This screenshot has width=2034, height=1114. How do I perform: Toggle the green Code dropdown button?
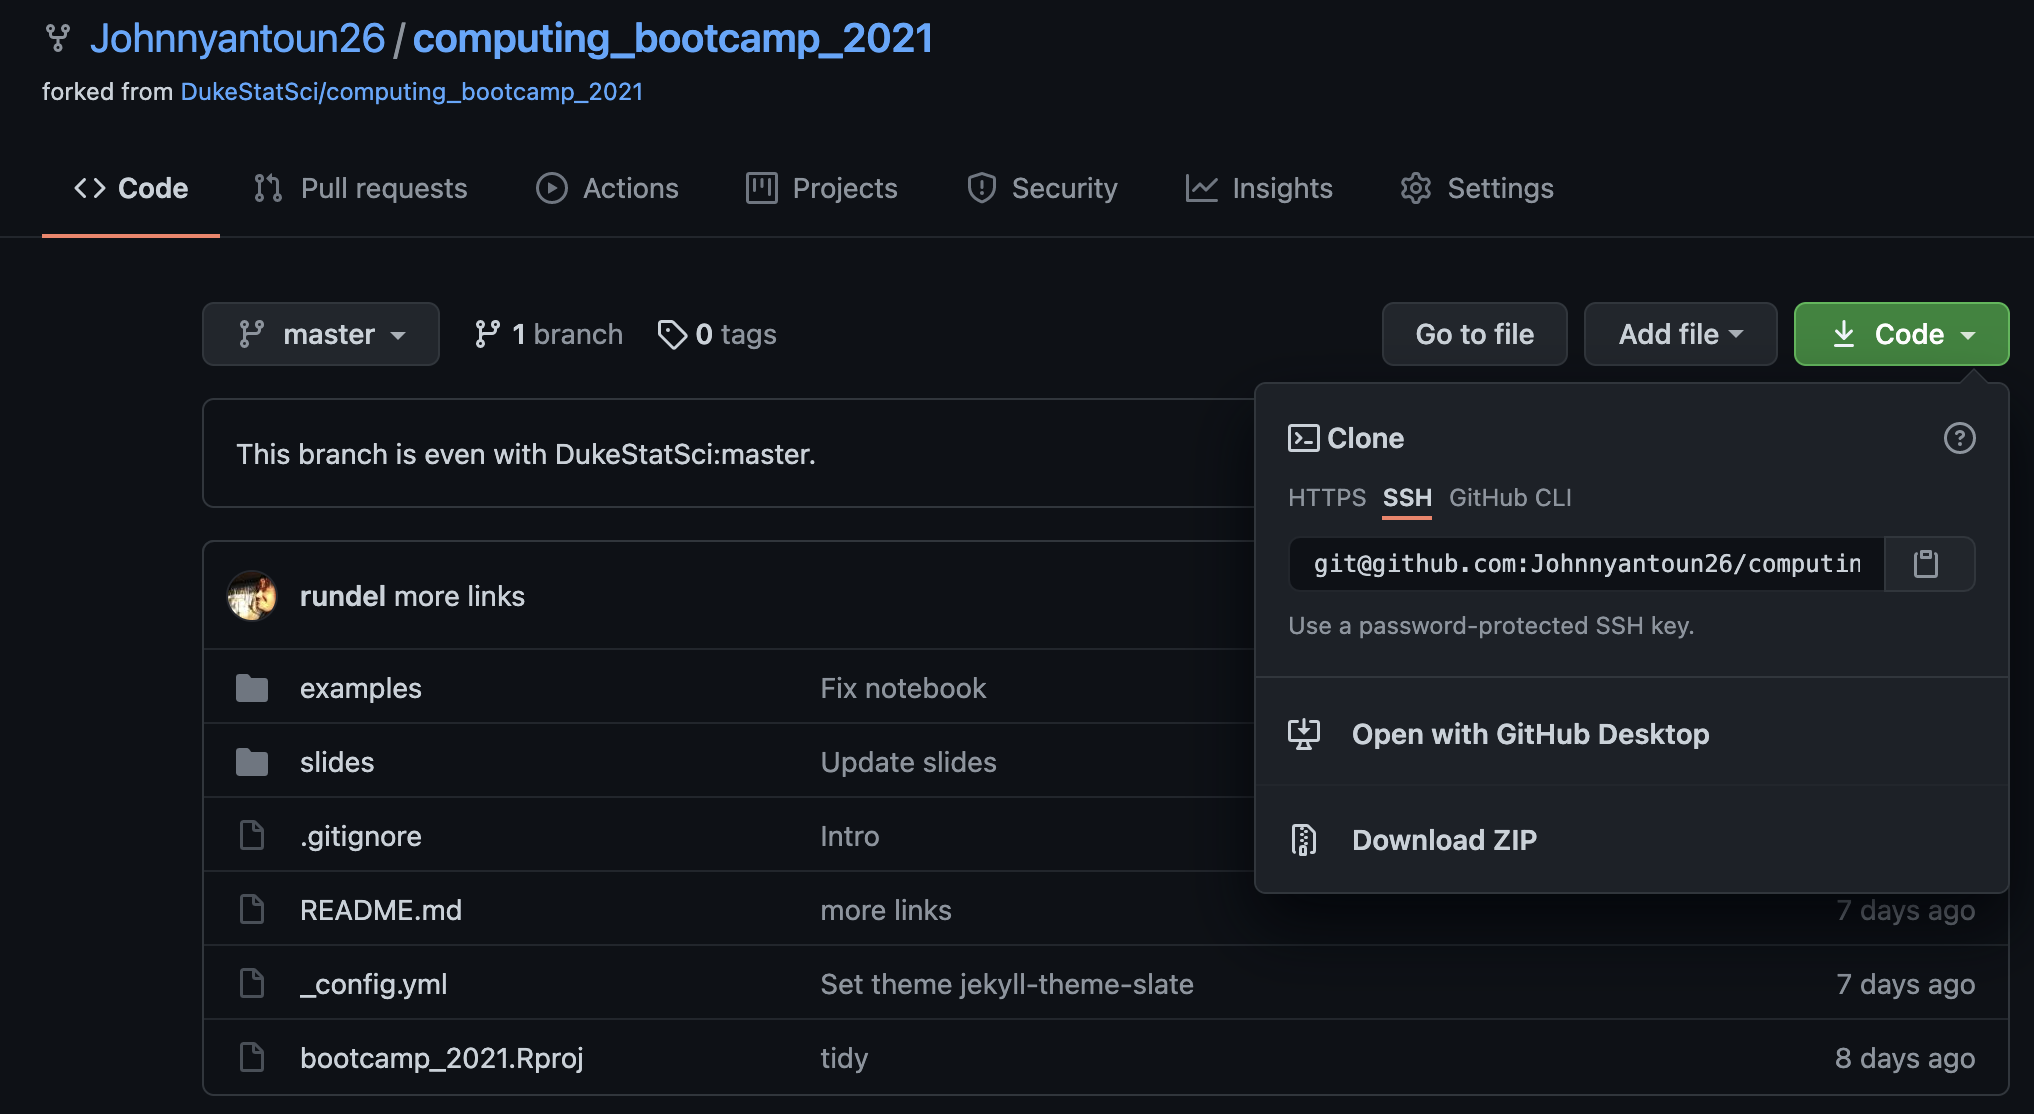coord(1901,334)
